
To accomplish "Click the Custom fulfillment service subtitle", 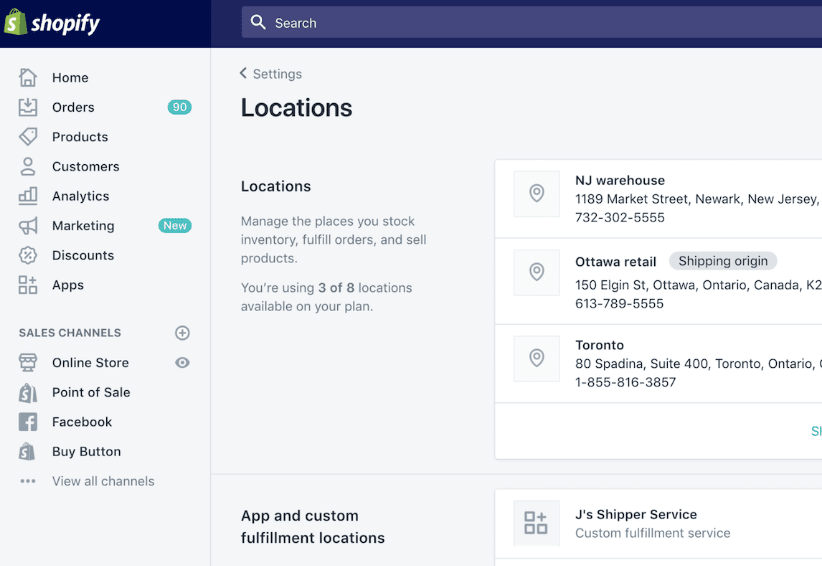I will (653, 533).
